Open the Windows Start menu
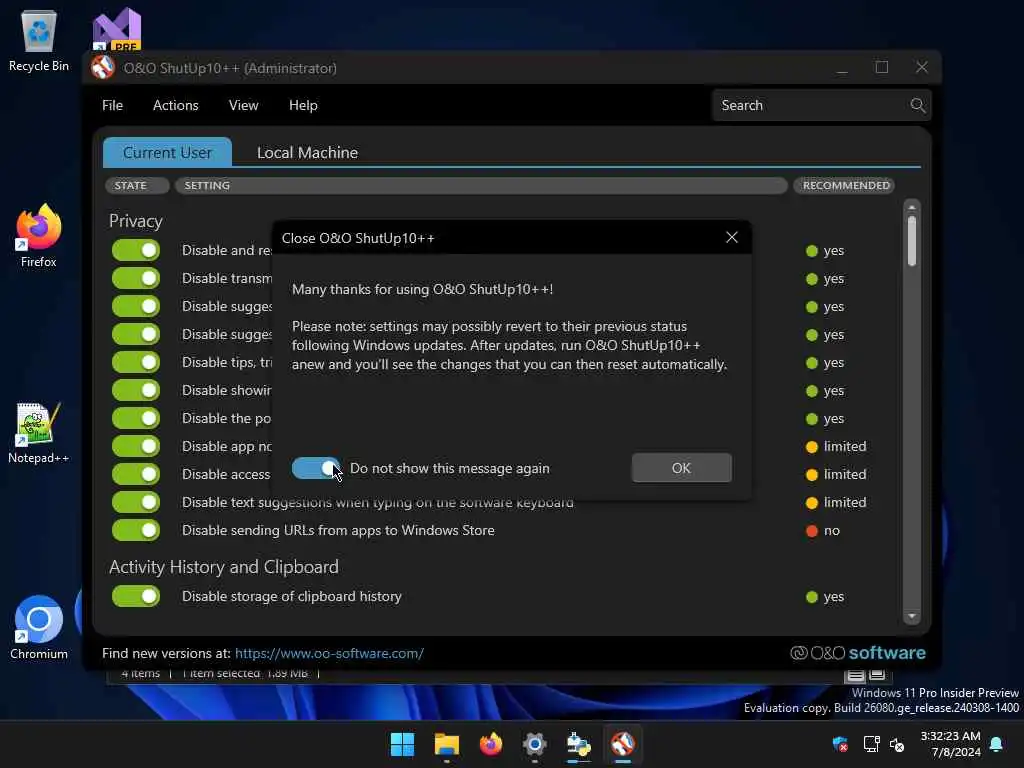Viewport: 1024px width, 768px height. coord(402,744)
